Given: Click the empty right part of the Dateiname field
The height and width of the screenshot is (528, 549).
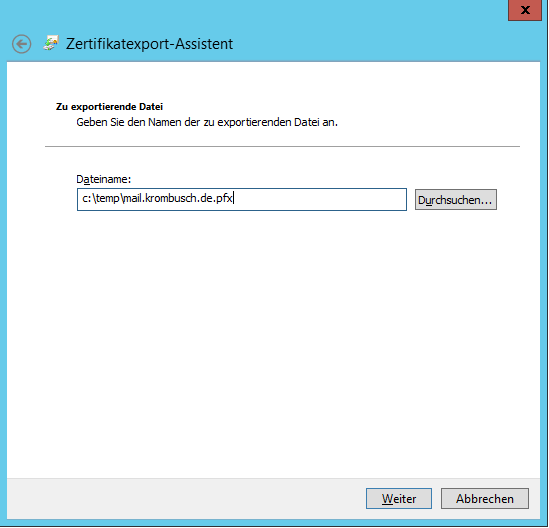Looking at the screenshot, I should tap(319, 199).
